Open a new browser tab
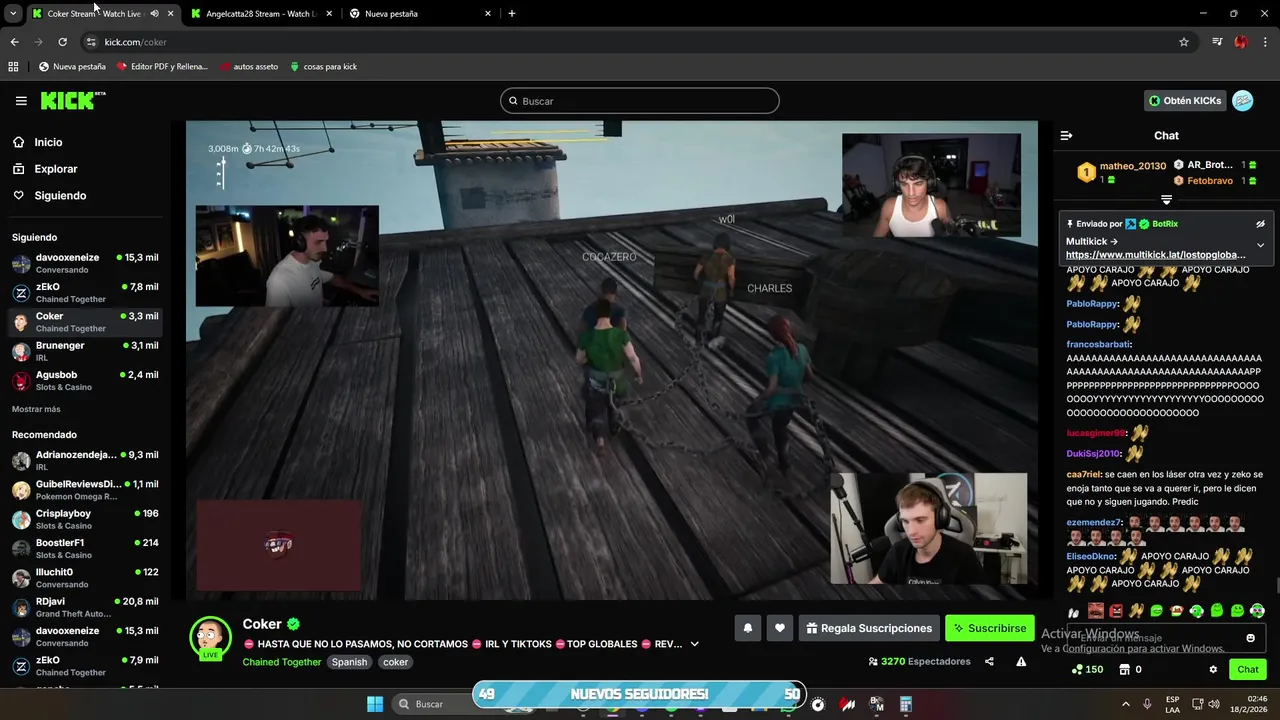Image resolution: width=1280 pixels, height=720 pixels. tap(512, 14)
